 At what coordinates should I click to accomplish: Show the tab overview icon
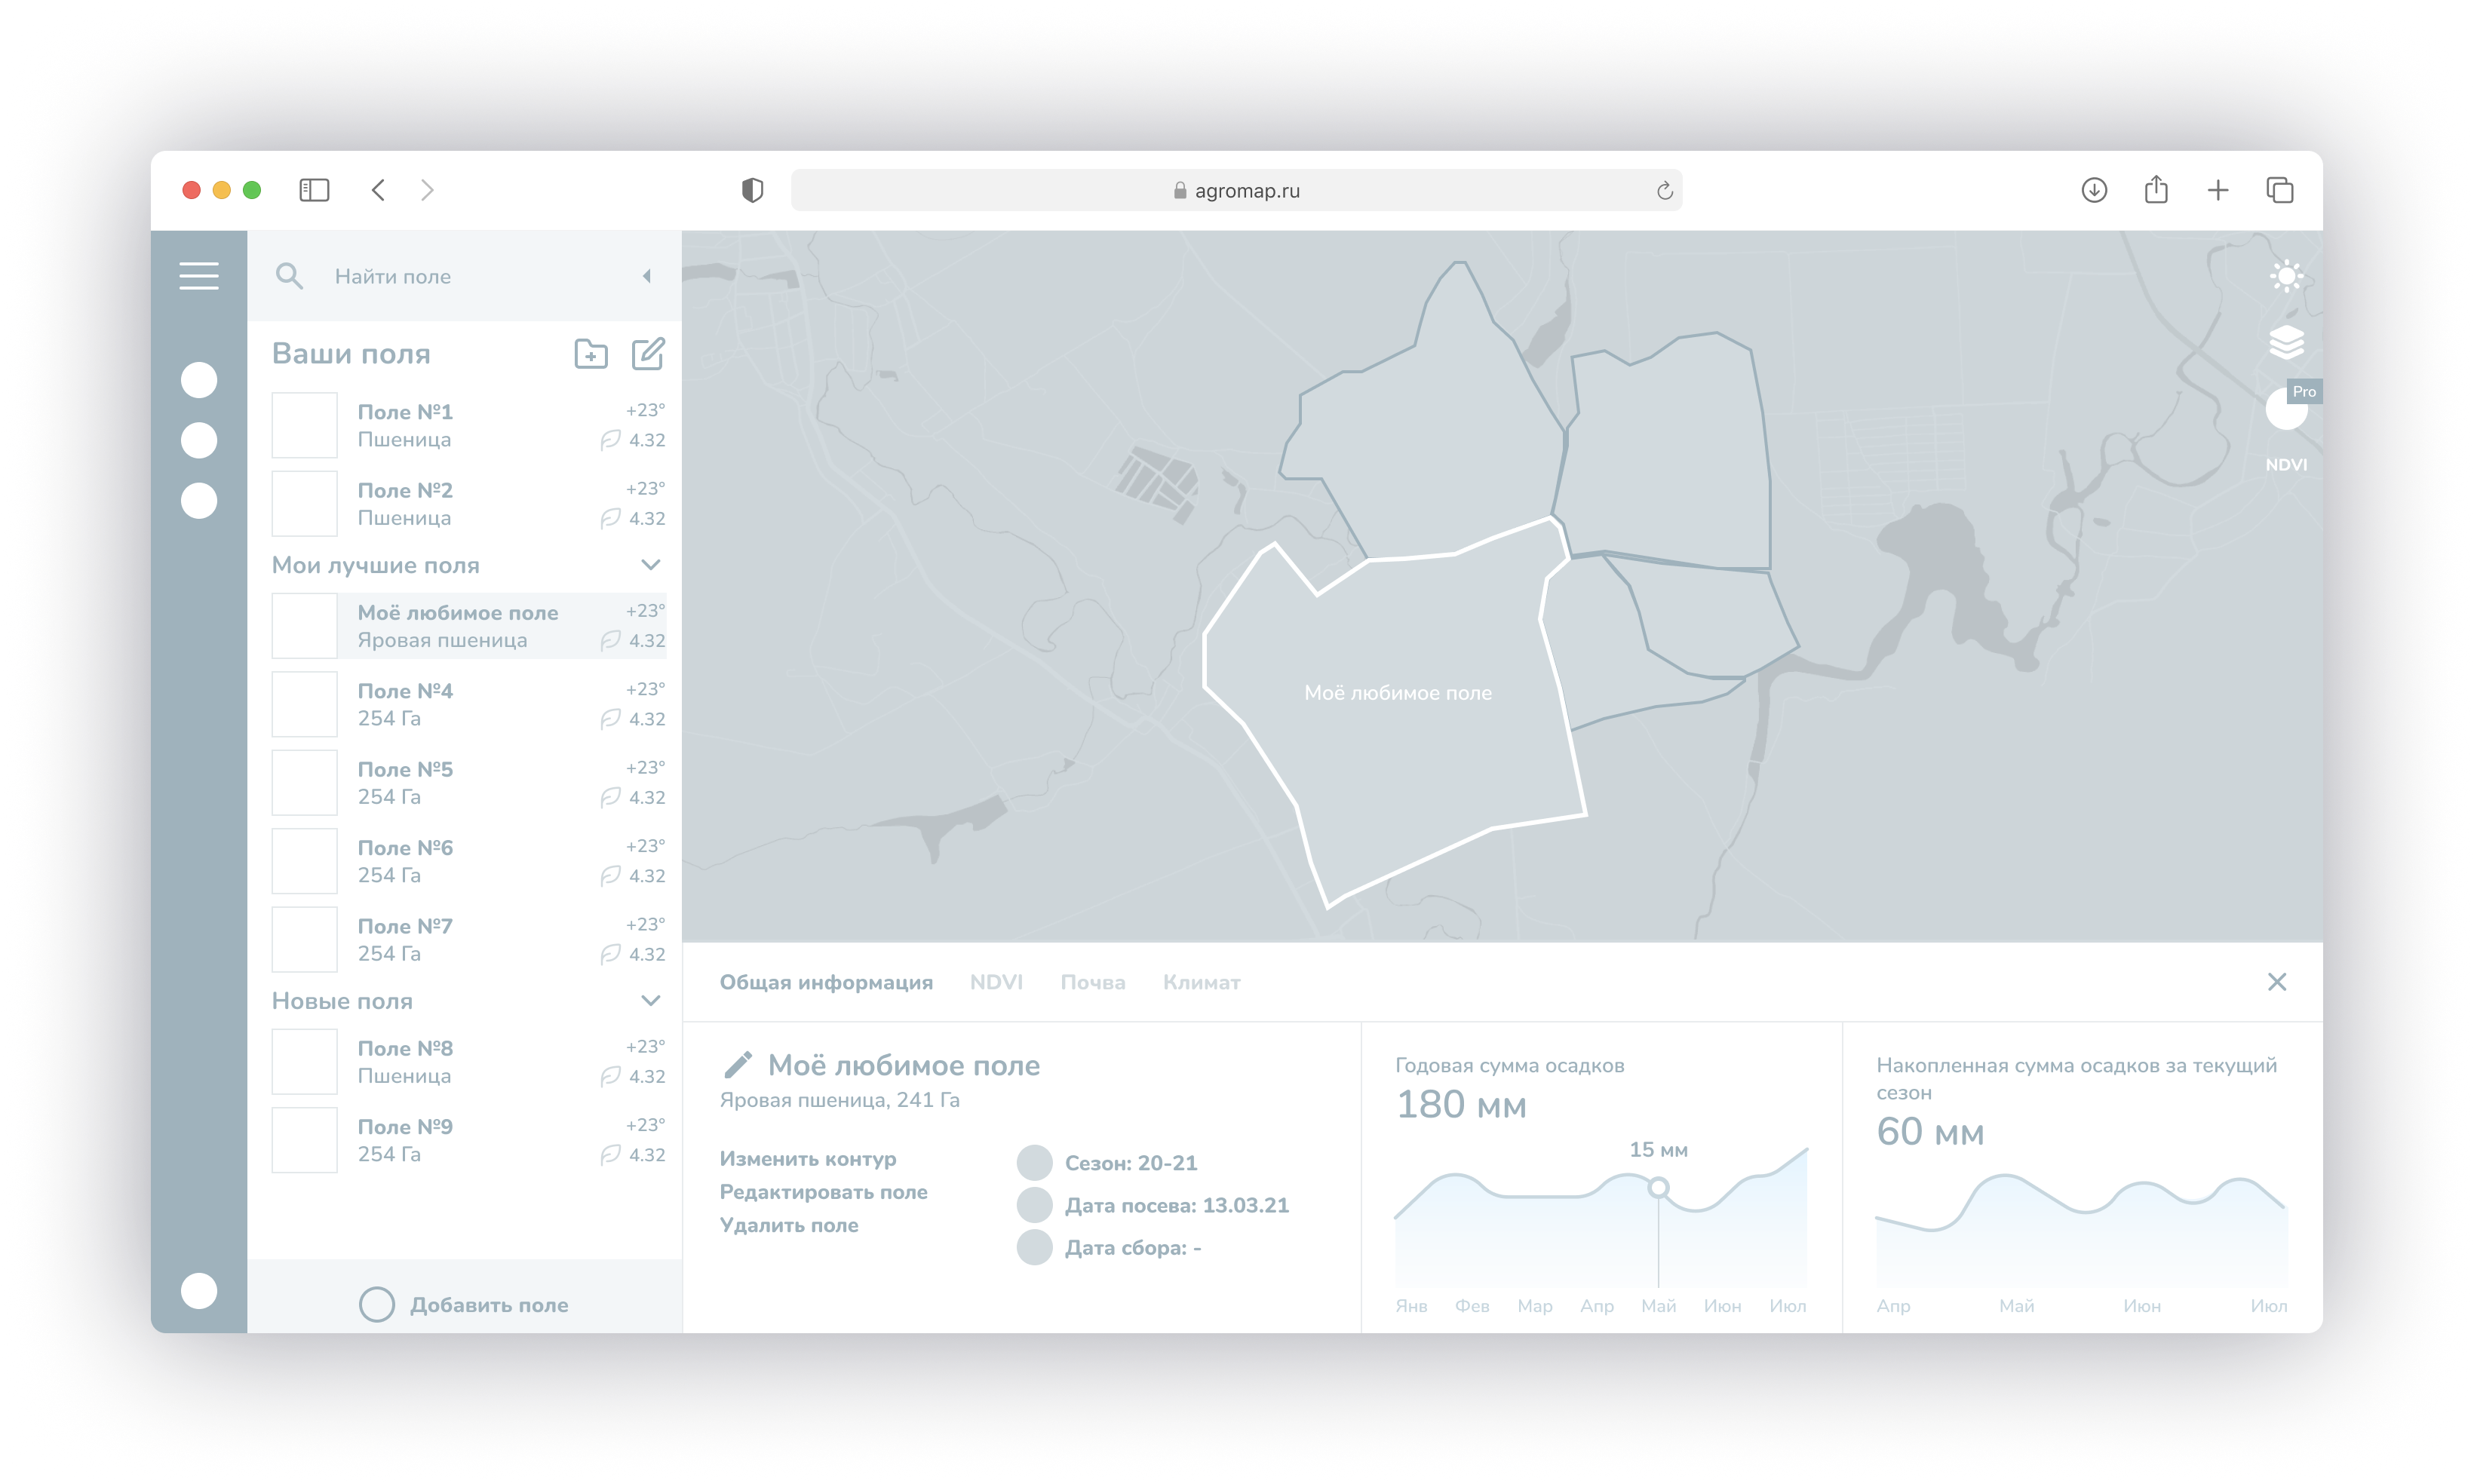[2279, 190]
